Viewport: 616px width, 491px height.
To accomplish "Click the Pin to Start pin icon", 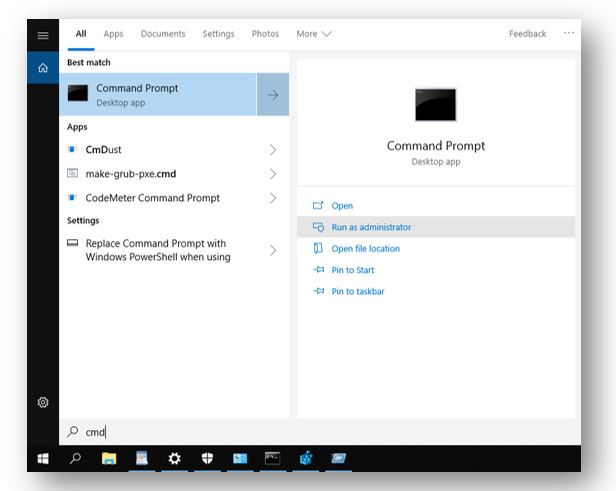I will (x=319, y=269).
